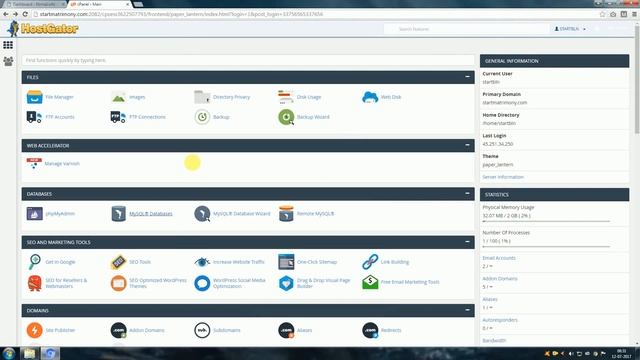
Task: Open SEO for Resellers & Webmasters icon
Action: [x=34, y=283]
